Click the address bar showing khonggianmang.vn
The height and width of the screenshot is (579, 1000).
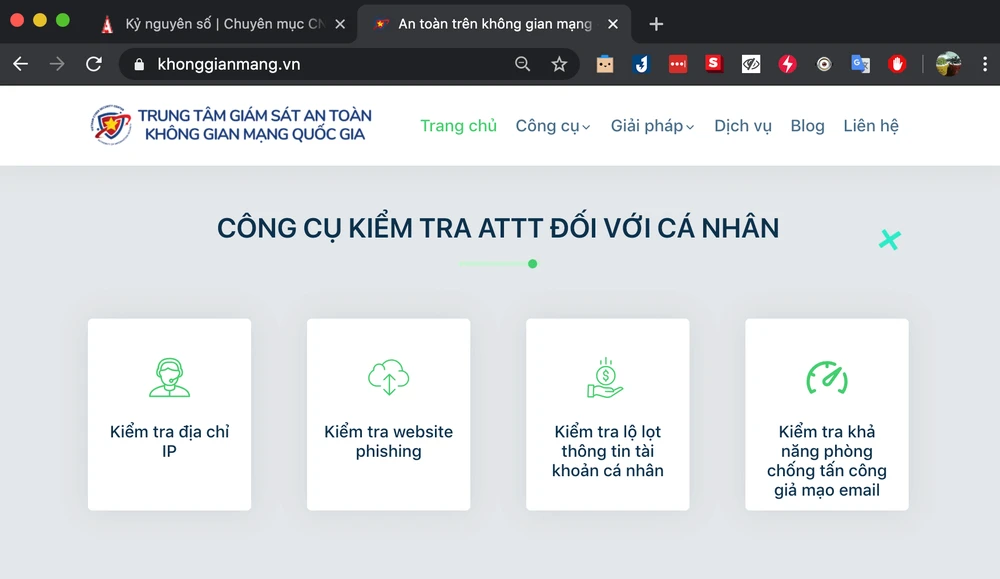320,64
